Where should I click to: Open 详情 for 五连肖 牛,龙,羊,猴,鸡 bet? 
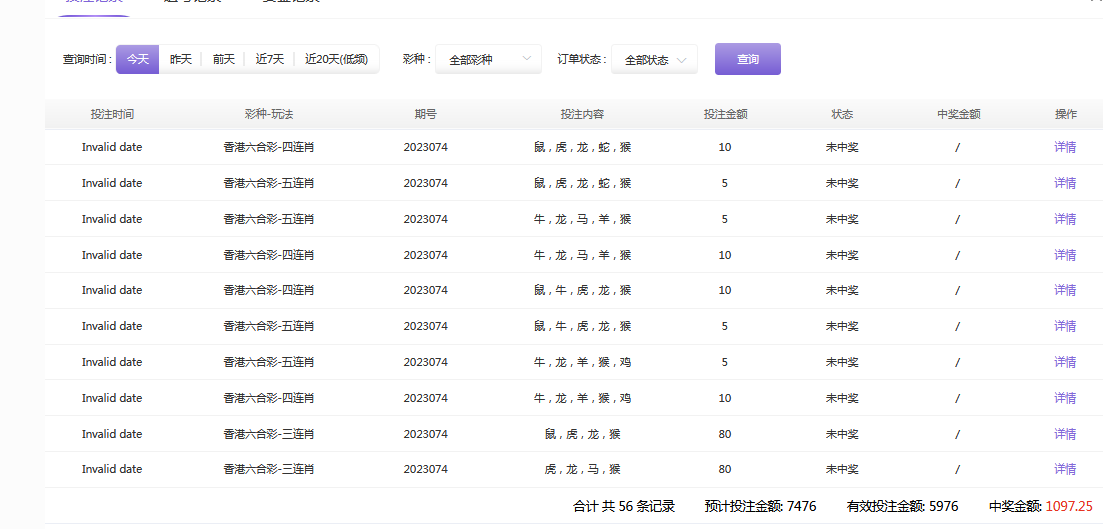(x=1065, y=362)
